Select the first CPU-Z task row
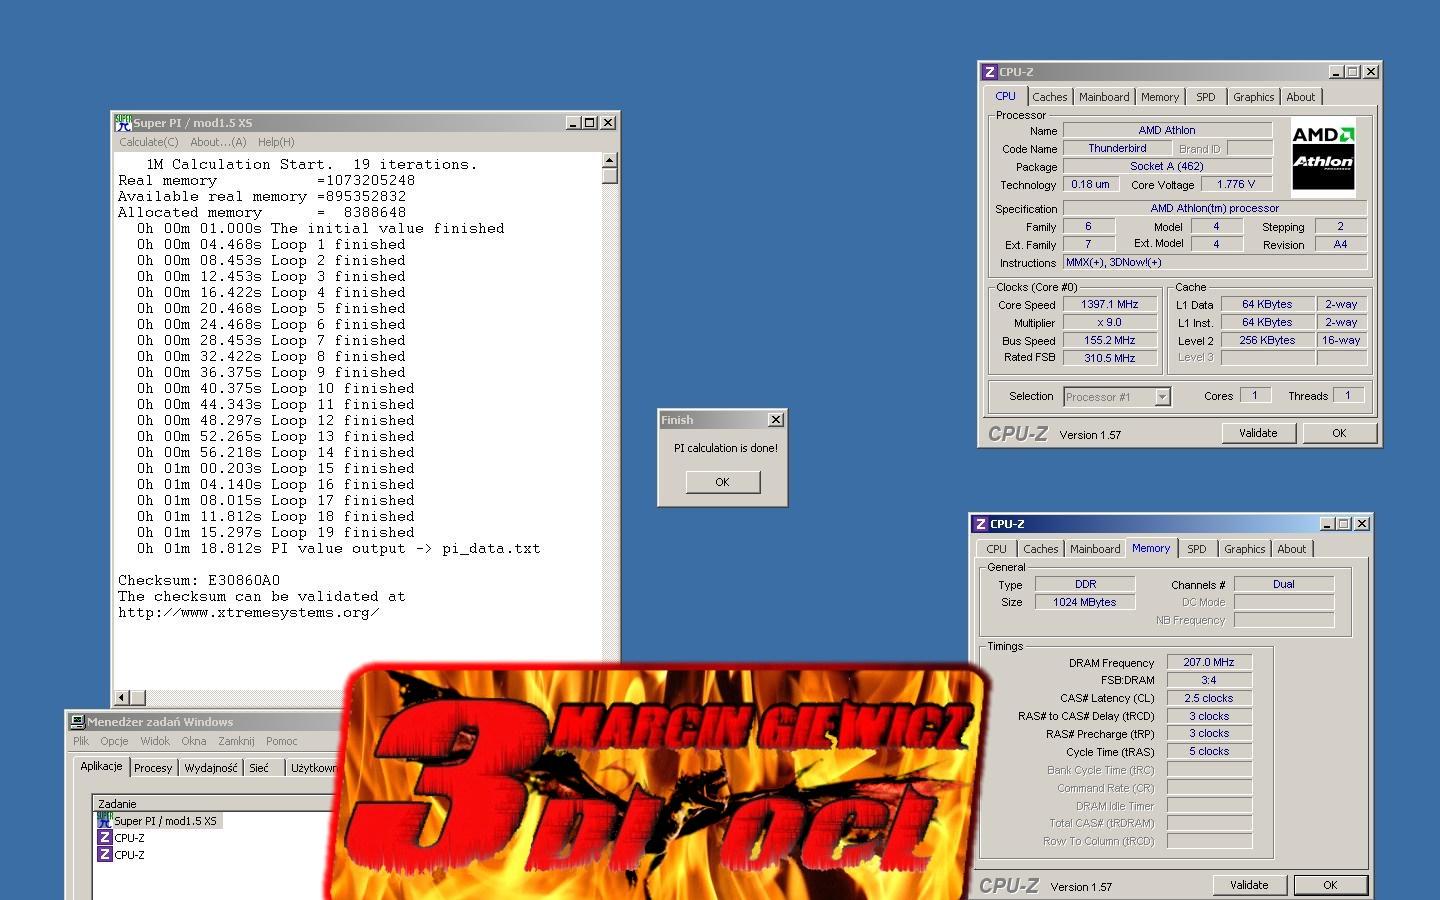Image resolution: width=1440 pixels, height=900 pixels. (121, 838)
